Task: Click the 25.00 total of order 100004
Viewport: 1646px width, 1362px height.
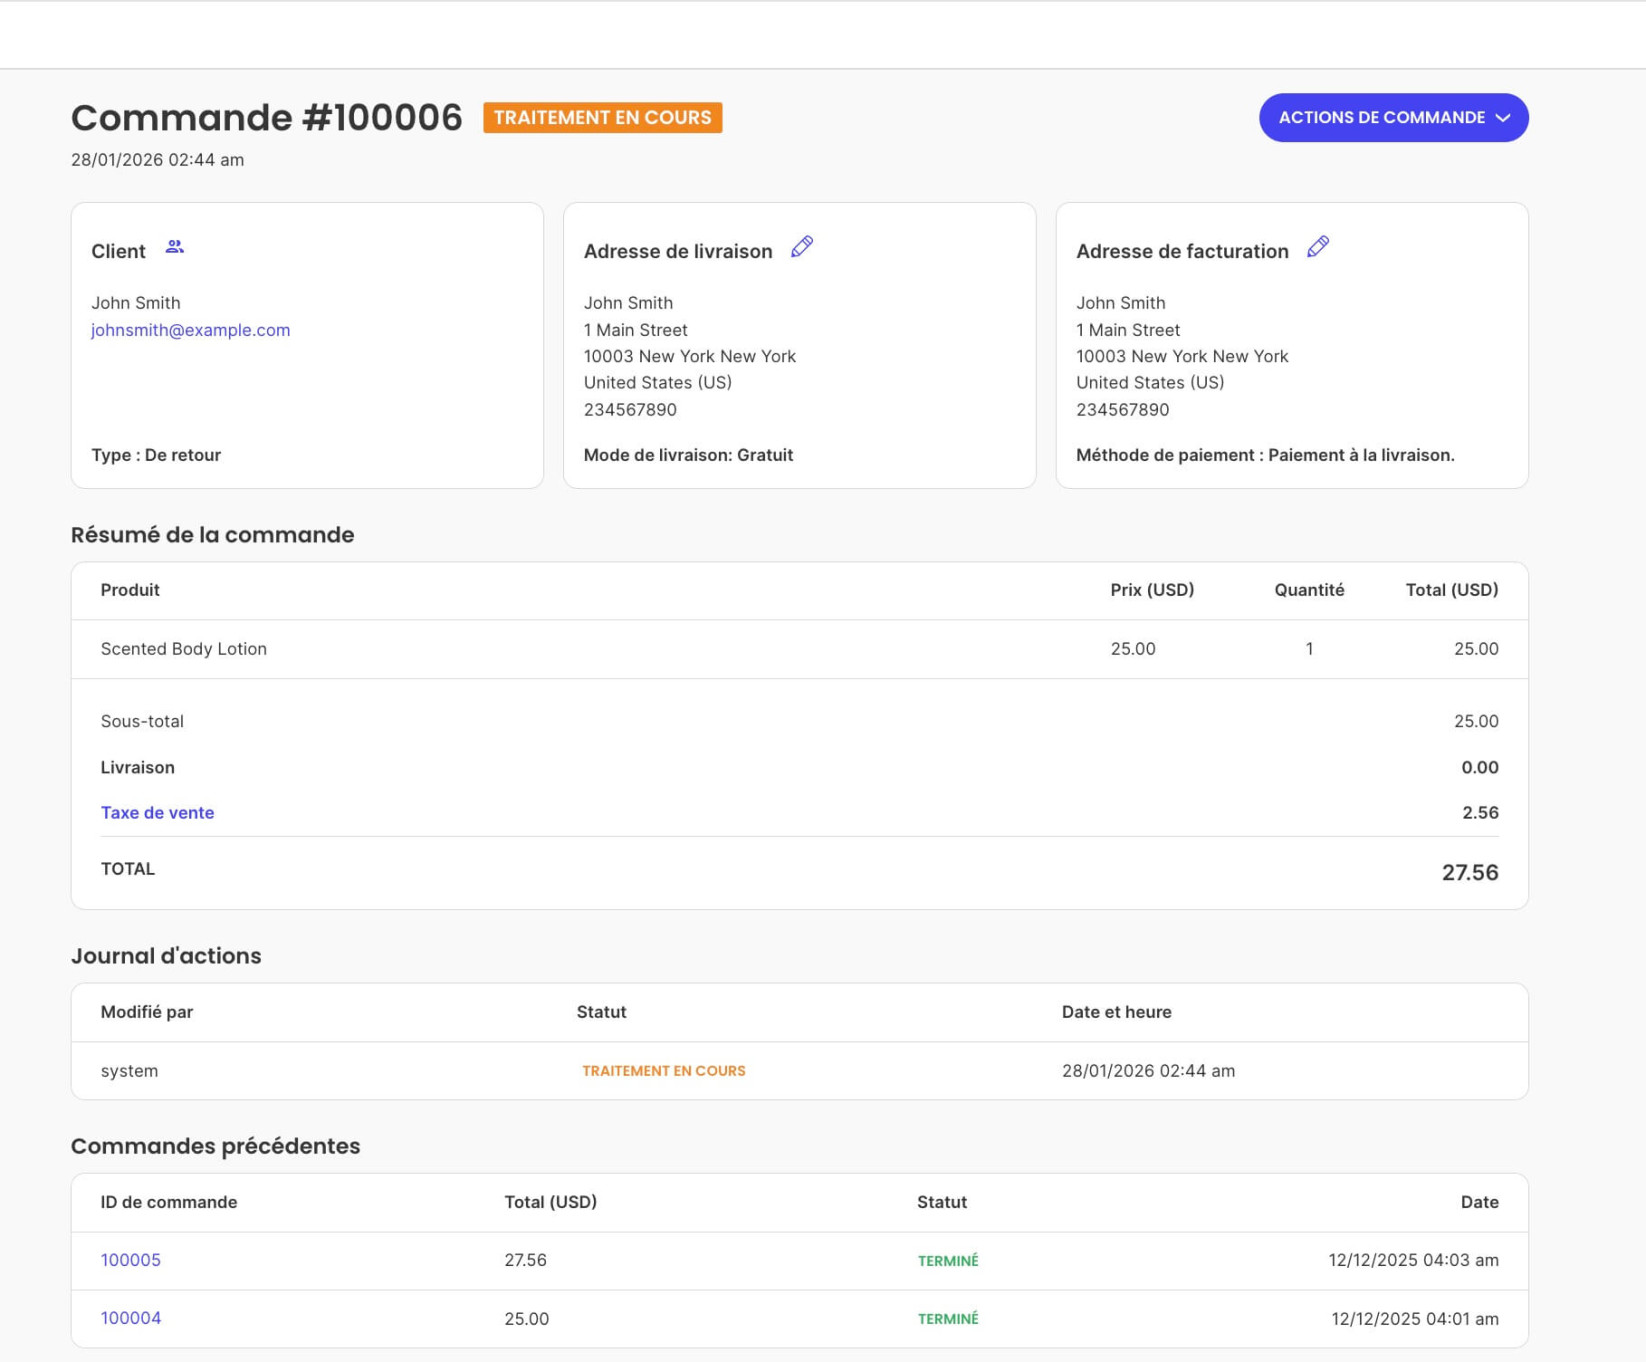Action: (x=526, y=1319)
